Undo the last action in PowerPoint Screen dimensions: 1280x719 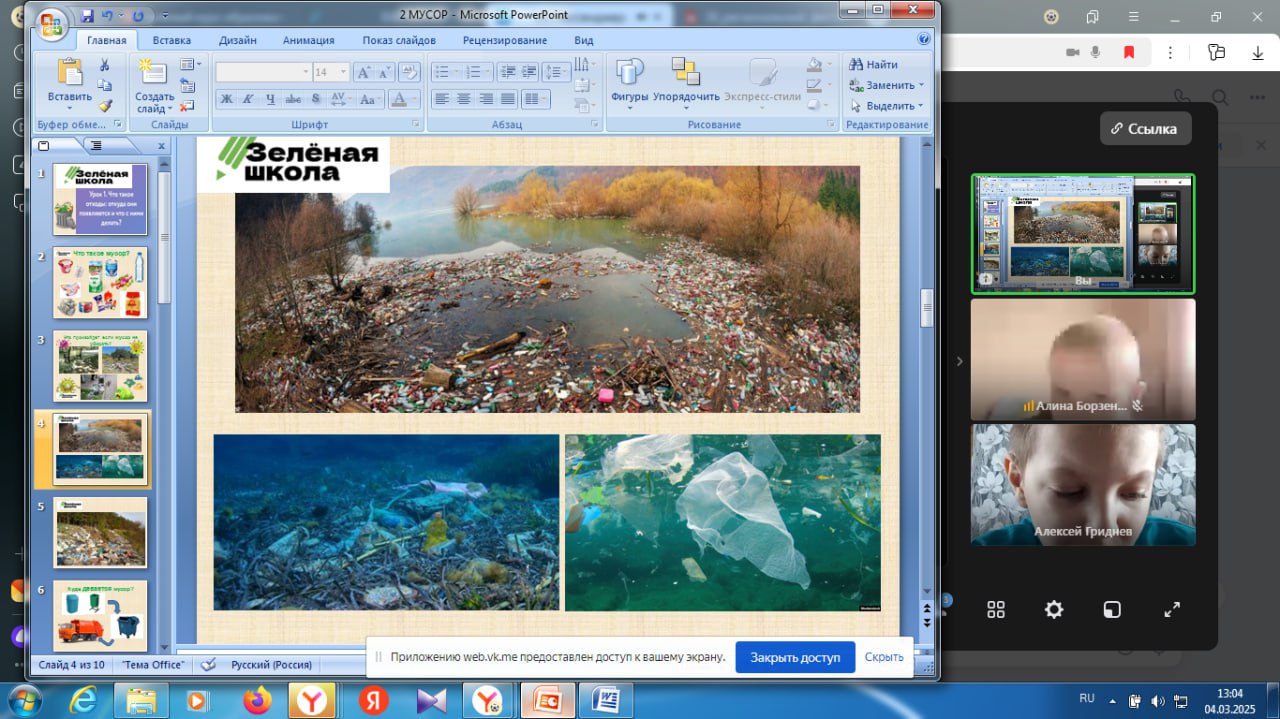108,17
